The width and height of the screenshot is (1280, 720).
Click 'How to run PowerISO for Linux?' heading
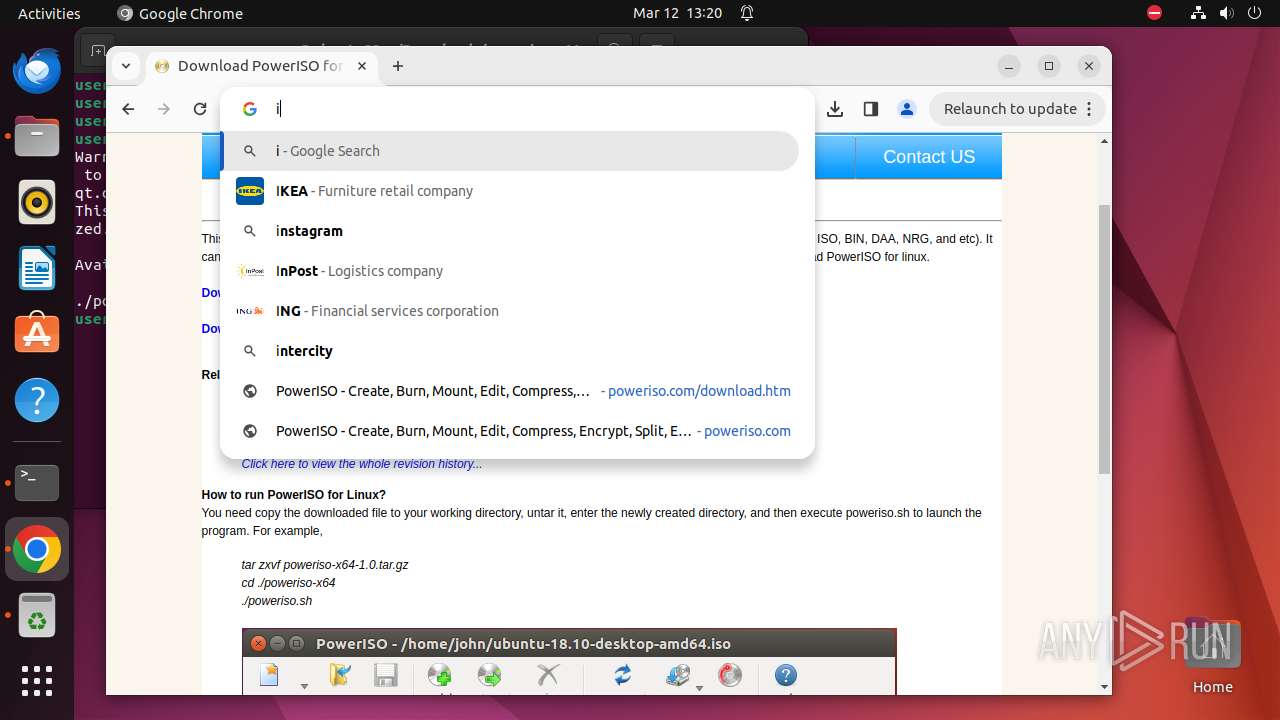click(293, 495)
